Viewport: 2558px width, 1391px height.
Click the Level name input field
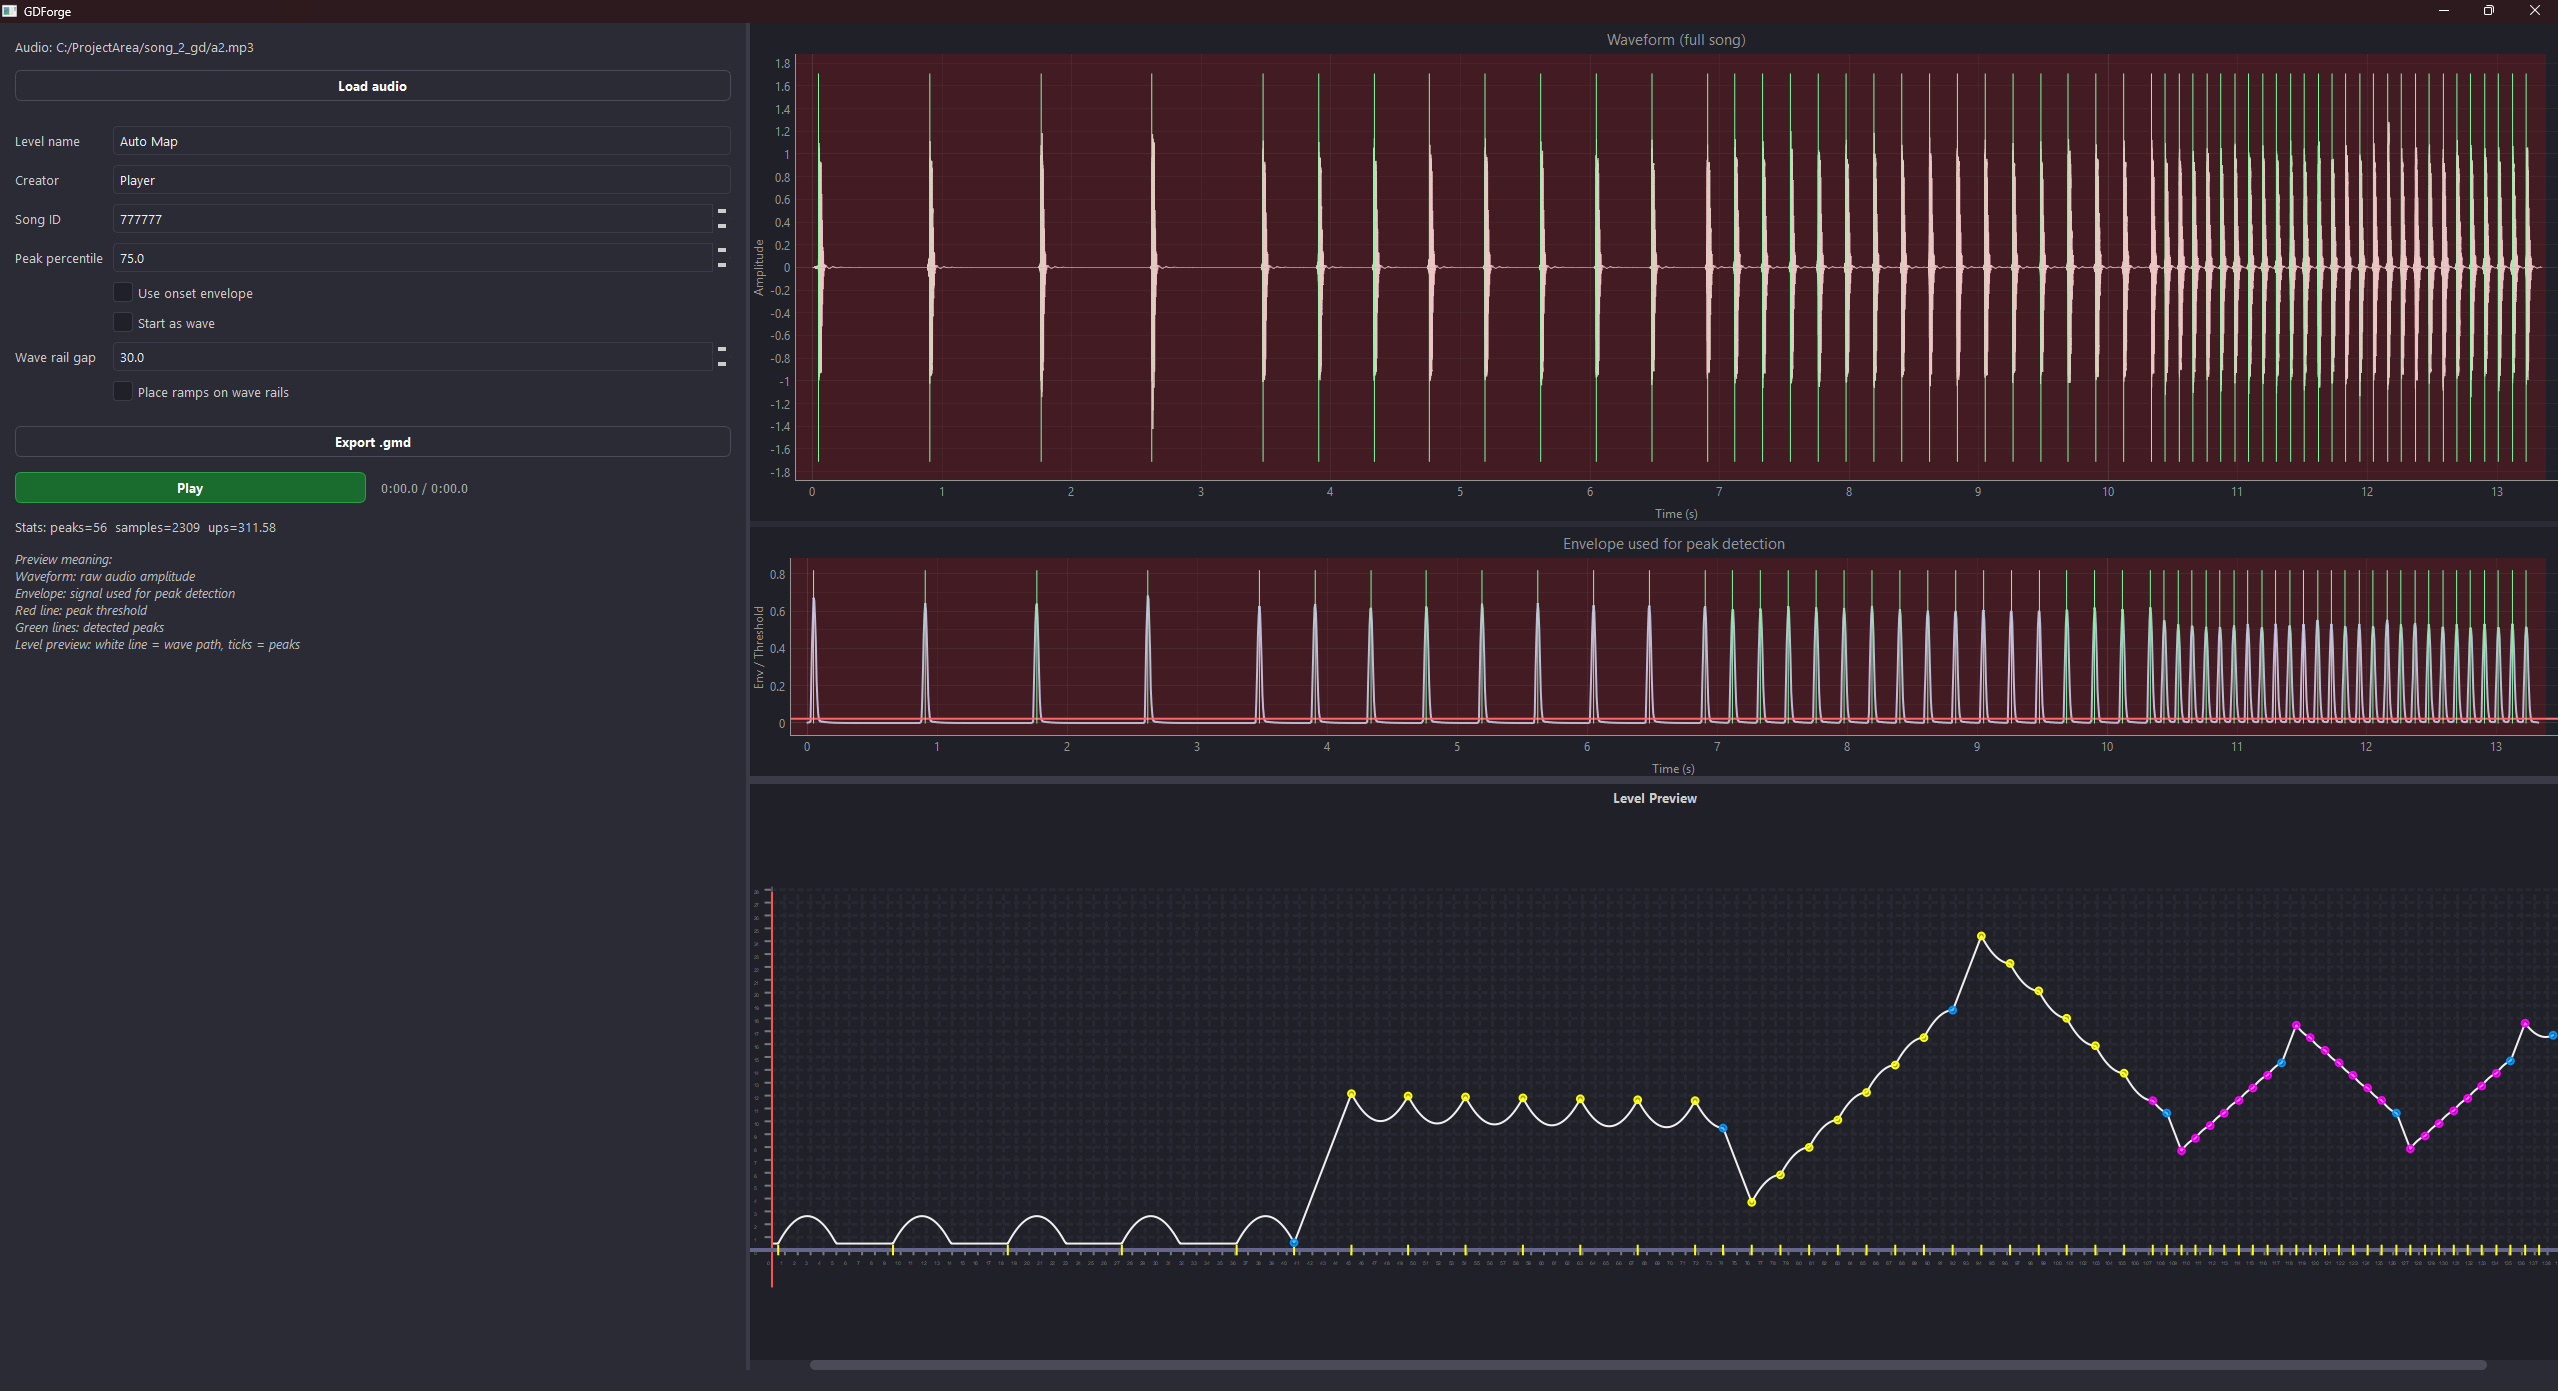[x=420, y=141]
